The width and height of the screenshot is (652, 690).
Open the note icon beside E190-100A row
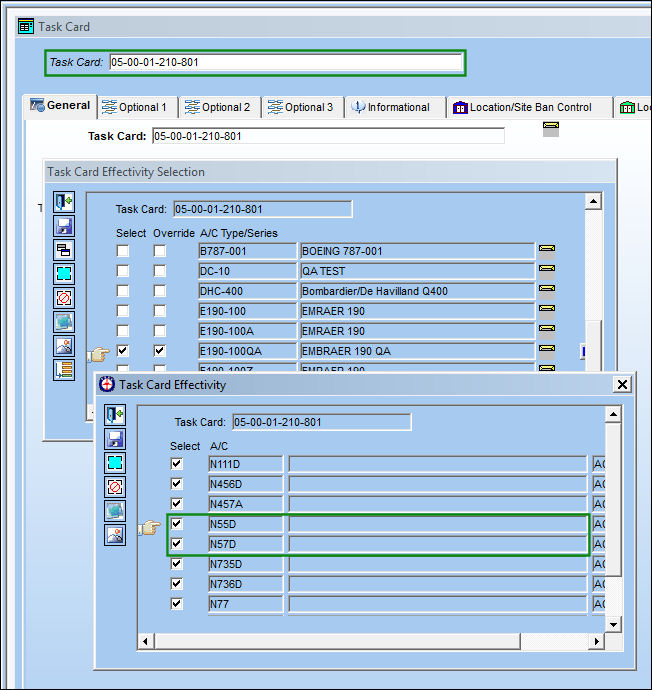(547, 330)
